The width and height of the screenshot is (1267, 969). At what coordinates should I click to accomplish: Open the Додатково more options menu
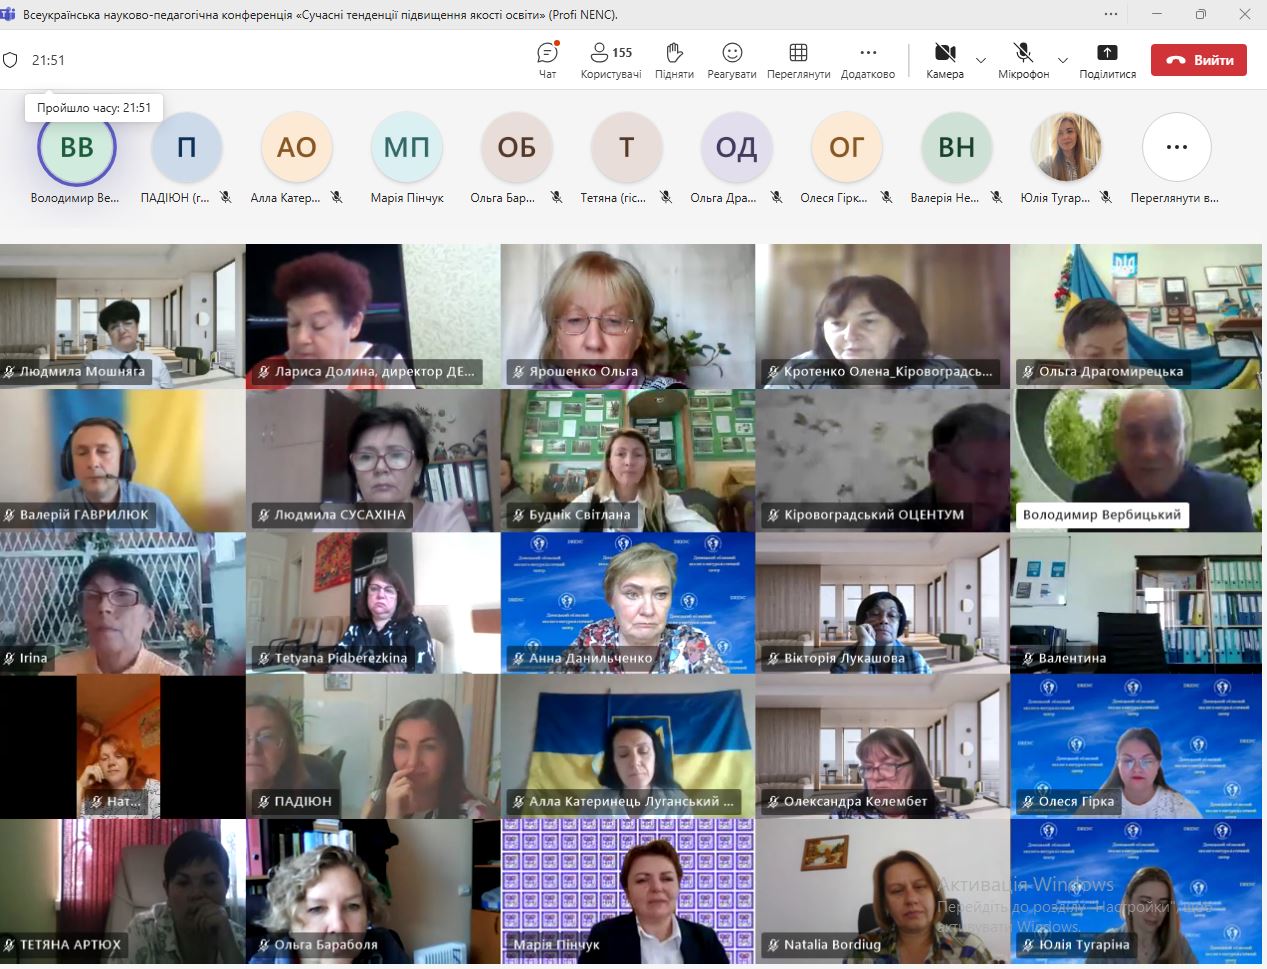pyautogui.click(x=867, y=59)
